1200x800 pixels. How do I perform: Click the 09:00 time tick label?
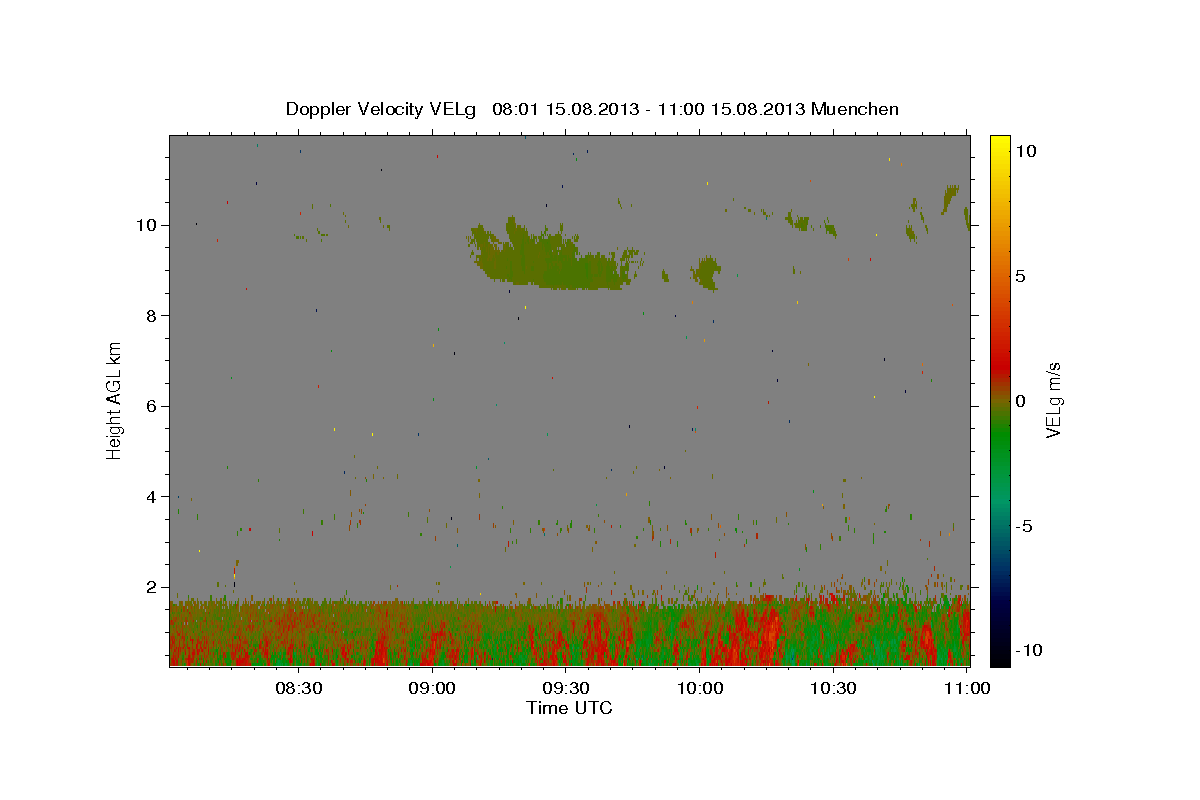tap(432, 688)
